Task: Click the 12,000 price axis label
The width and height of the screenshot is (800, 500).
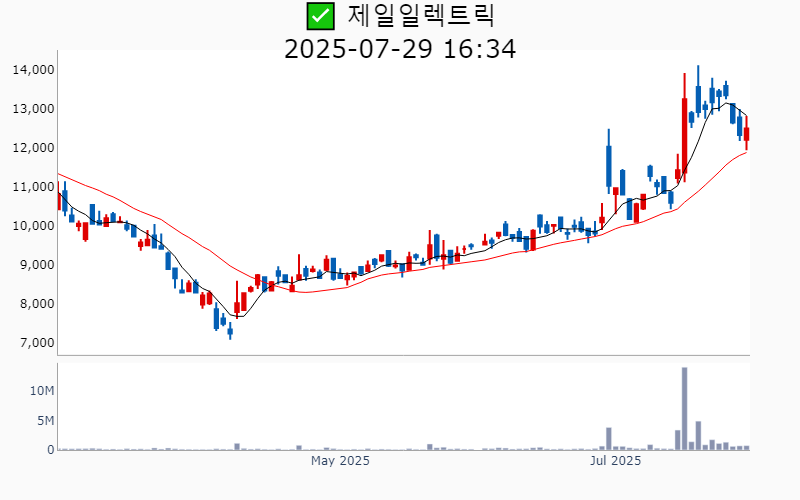Action: [x=33, y=148]
